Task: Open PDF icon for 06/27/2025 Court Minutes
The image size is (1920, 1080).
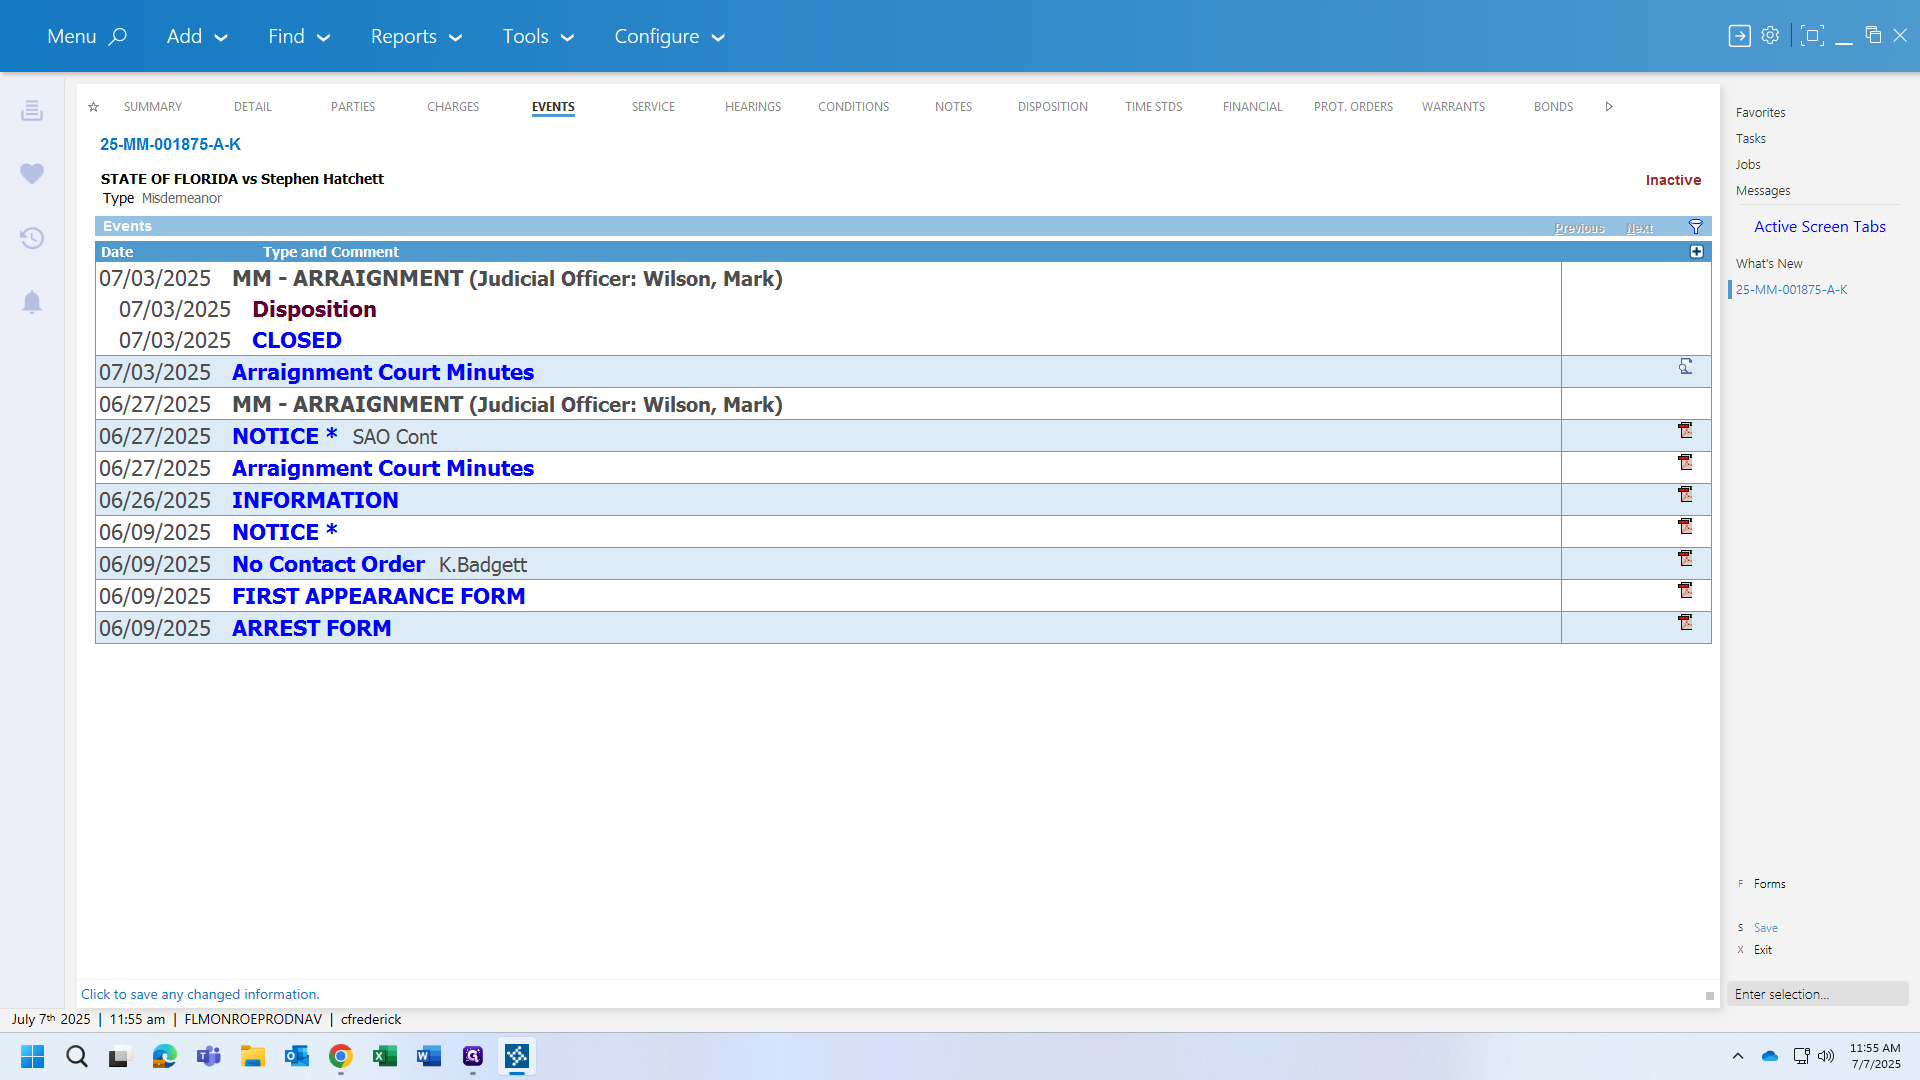Action: 1685,462
